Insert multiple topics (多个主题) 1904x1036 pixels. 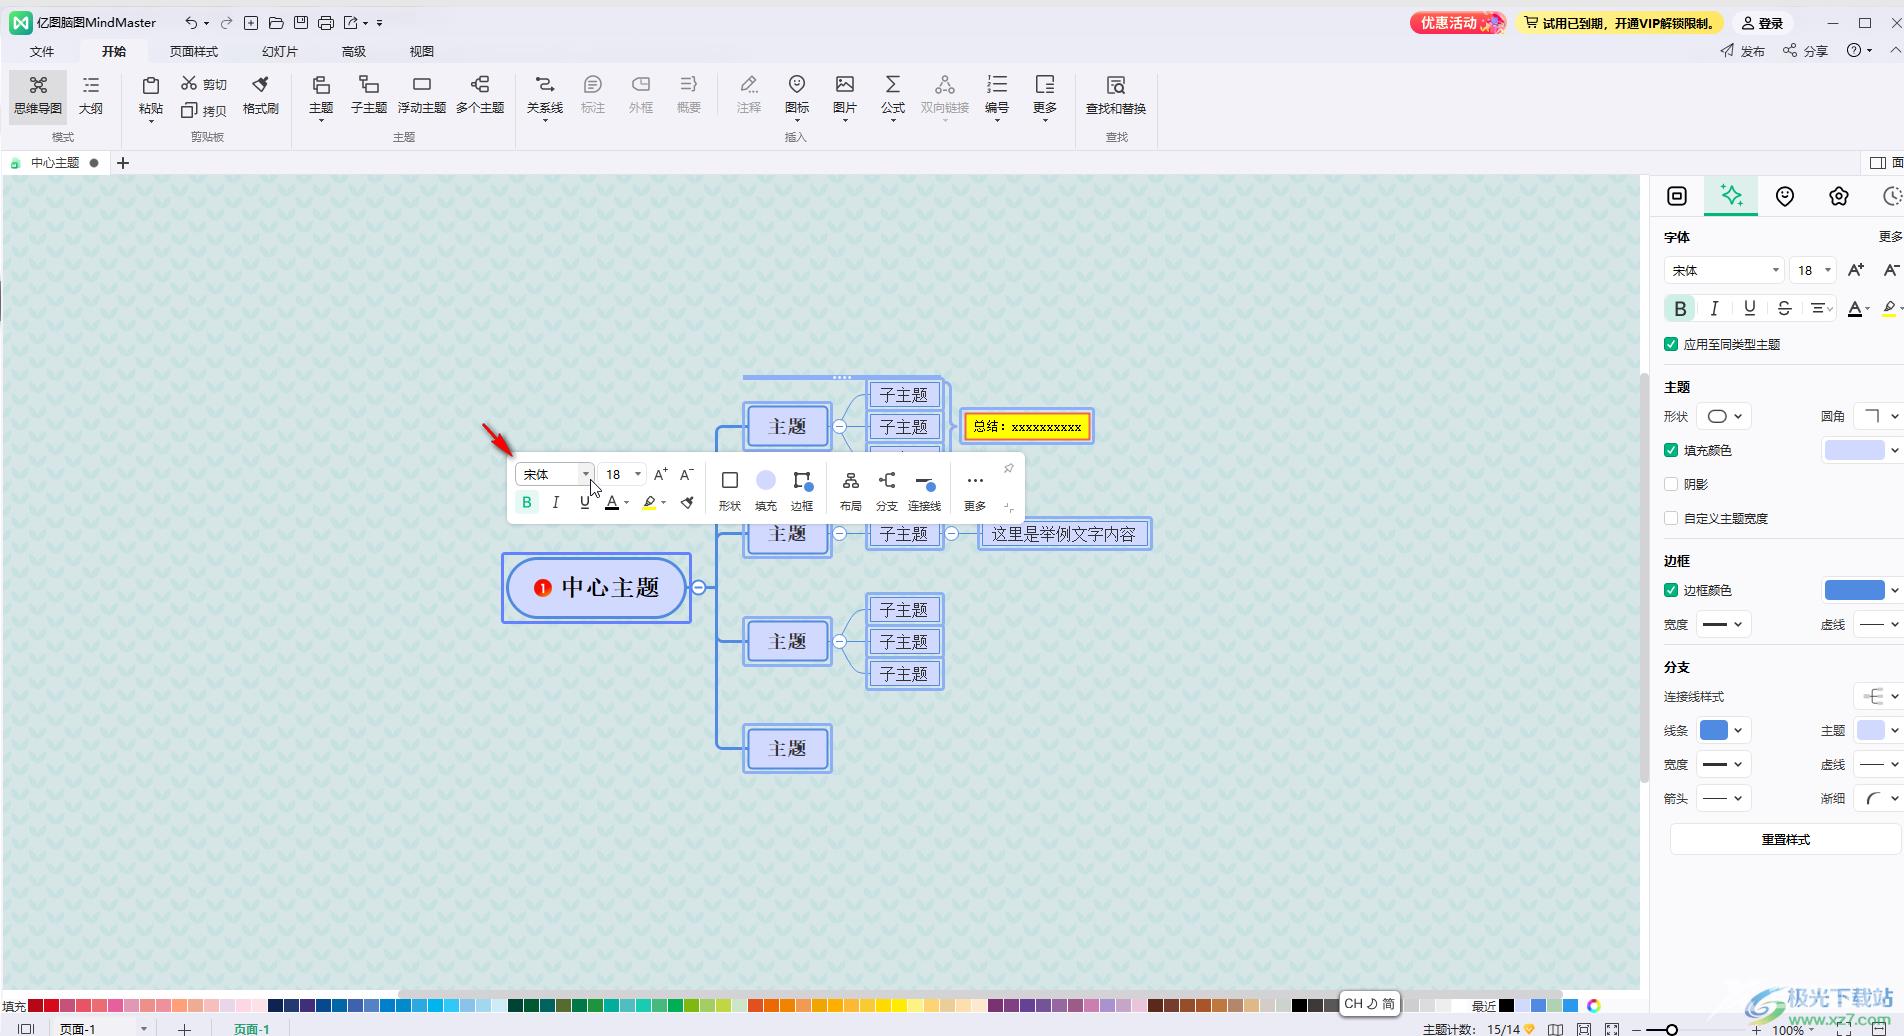pyautogui.click(x=480, y=96)
